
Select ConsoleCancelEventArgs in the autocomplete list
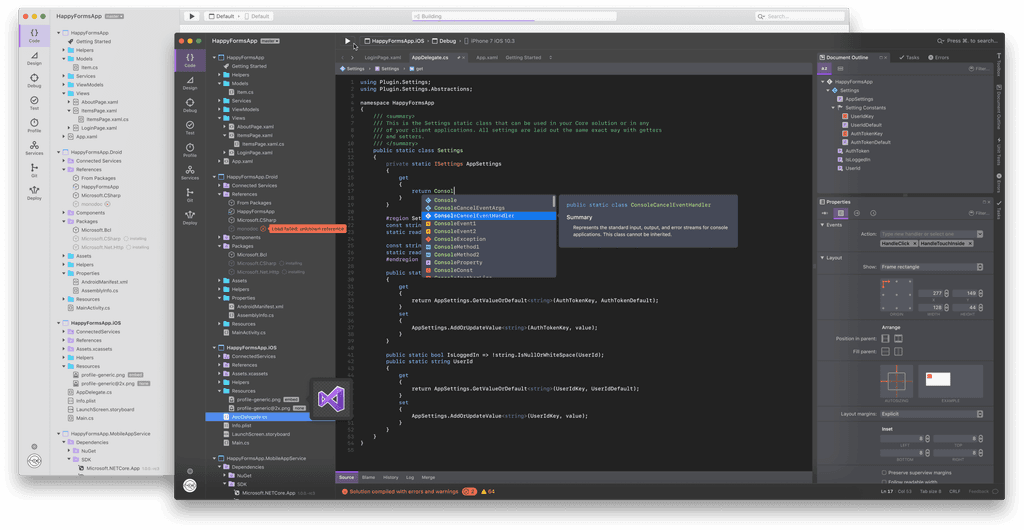point(488,208)
